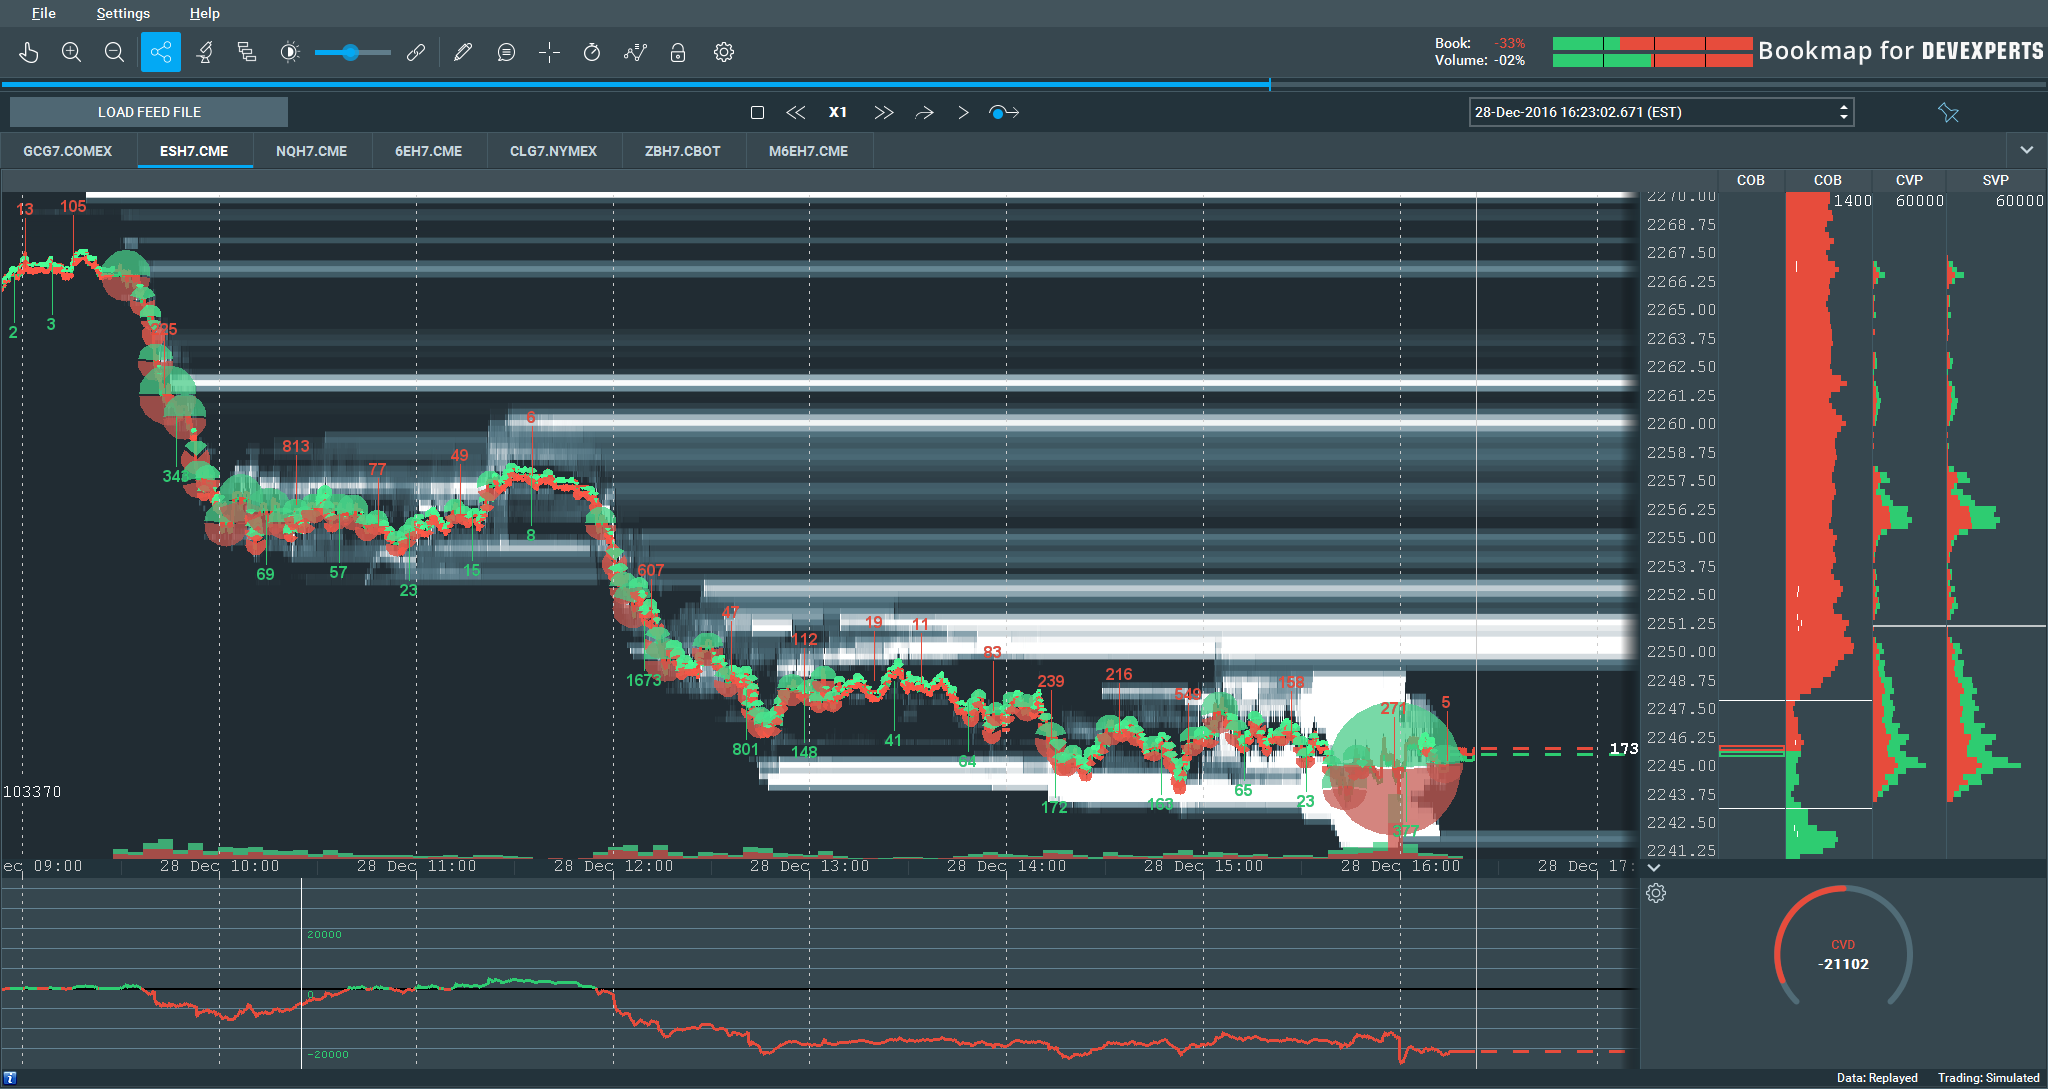This screenshot has width=2048, height=1089.
Task: Switch to the M6EH7.CME tab
Action: tap(808, 151)
